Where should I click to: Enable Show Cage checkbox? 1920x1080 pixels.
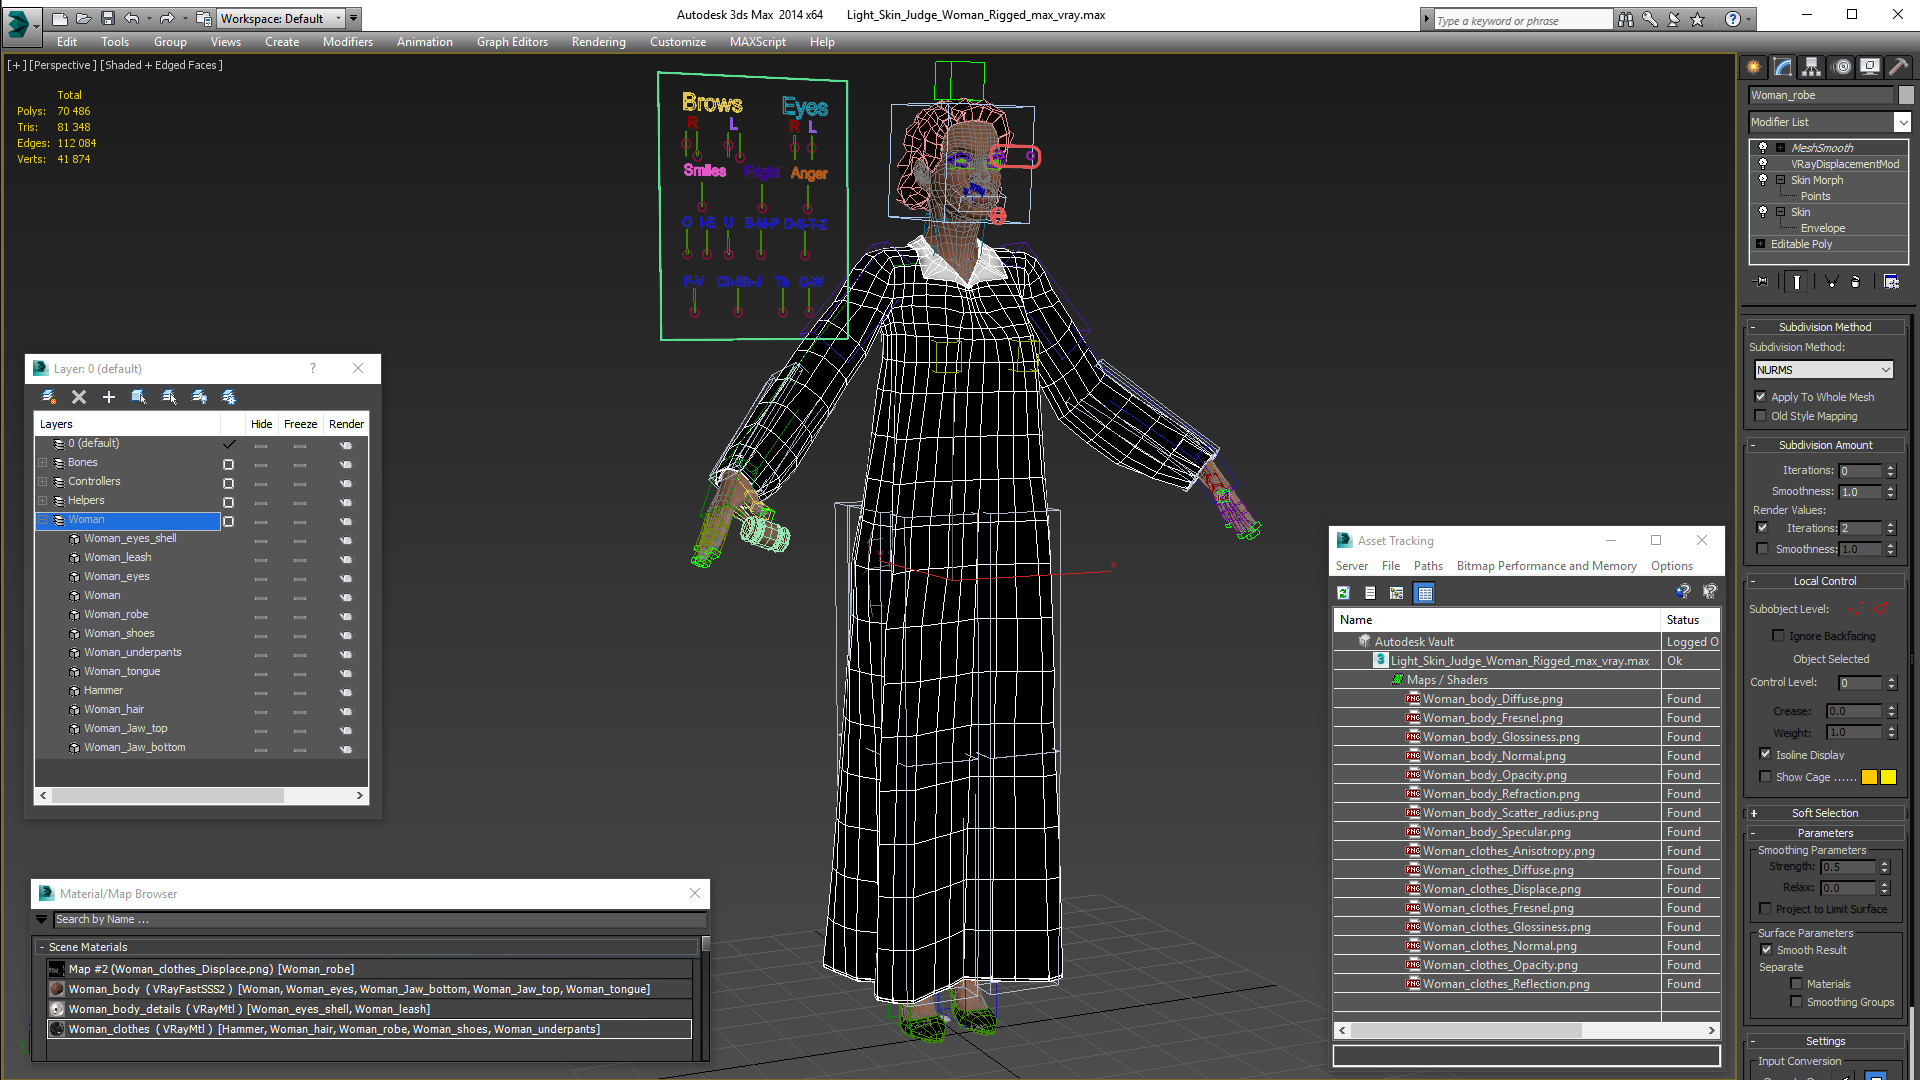[x=1765, y=777]
